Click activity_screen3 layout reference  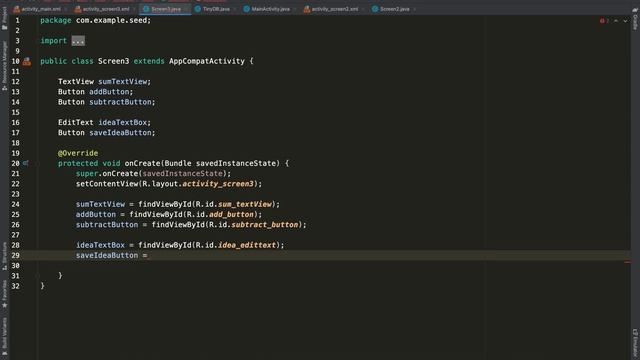click(218, 184)
